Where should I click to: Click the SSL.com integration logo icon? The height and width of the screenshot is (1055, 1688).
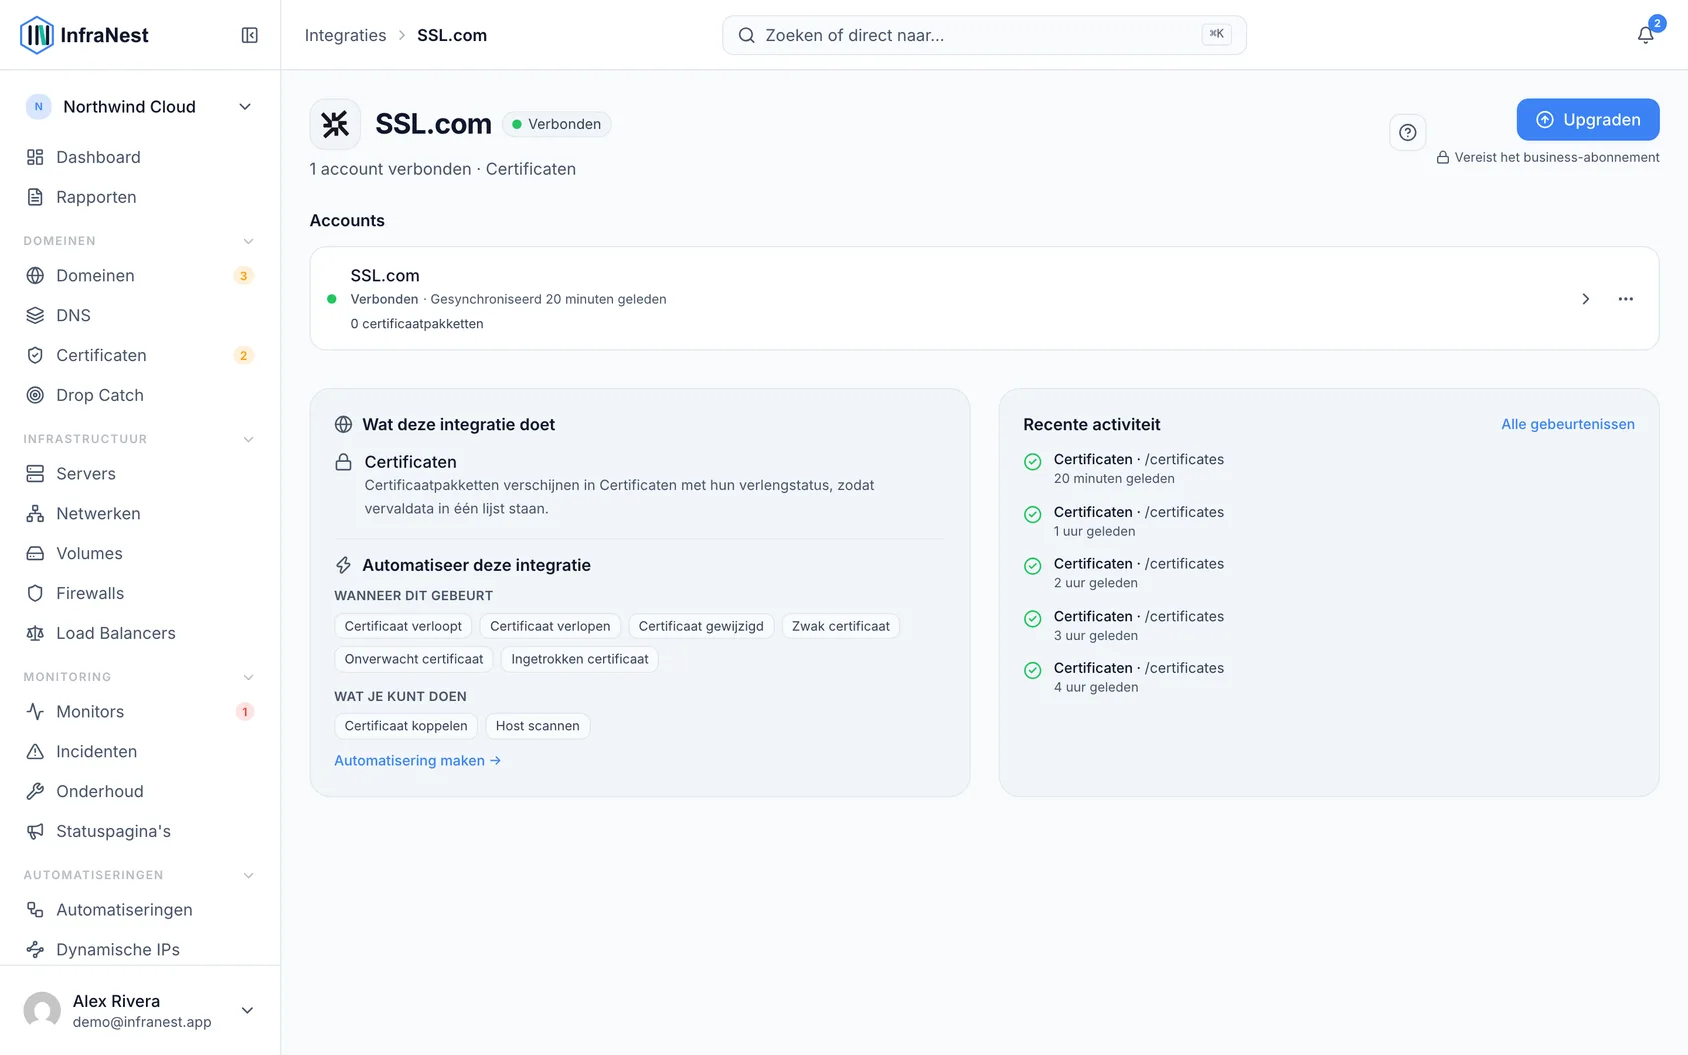(x=335, y=124)
